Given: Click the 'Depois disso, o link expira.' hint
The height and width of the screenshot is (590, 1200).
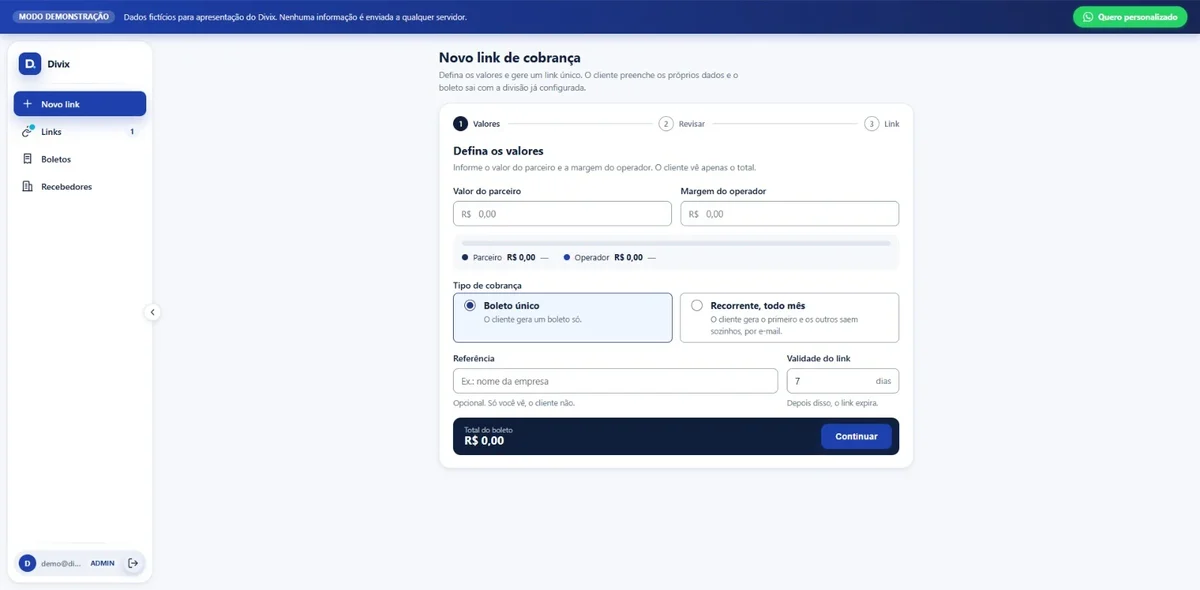Looking at the screenshot, I should pos(832,403).
